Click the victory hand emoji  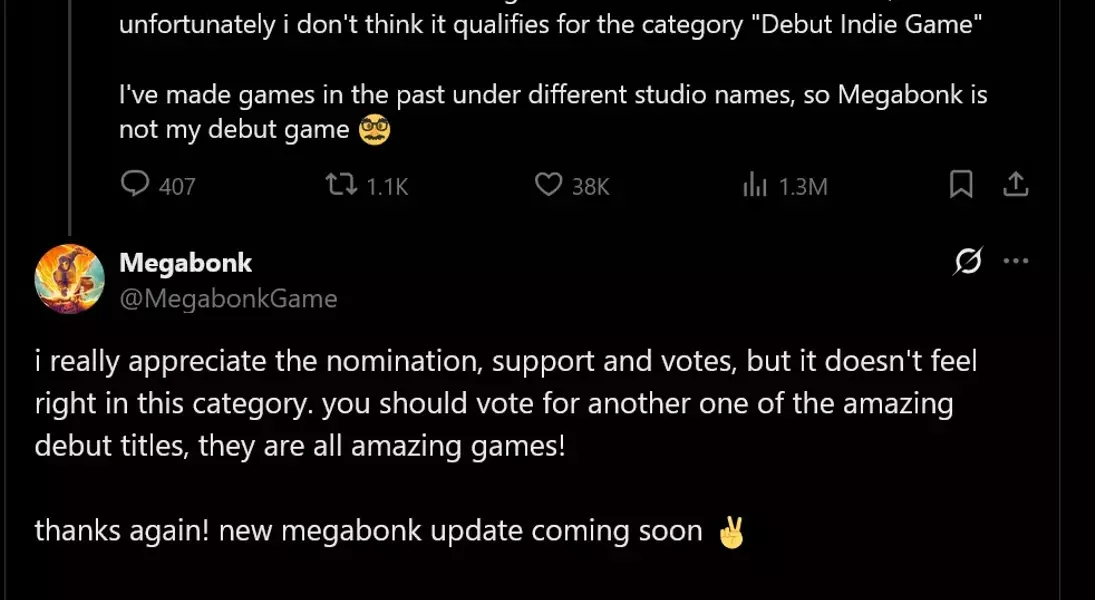[x=732, y=532]
